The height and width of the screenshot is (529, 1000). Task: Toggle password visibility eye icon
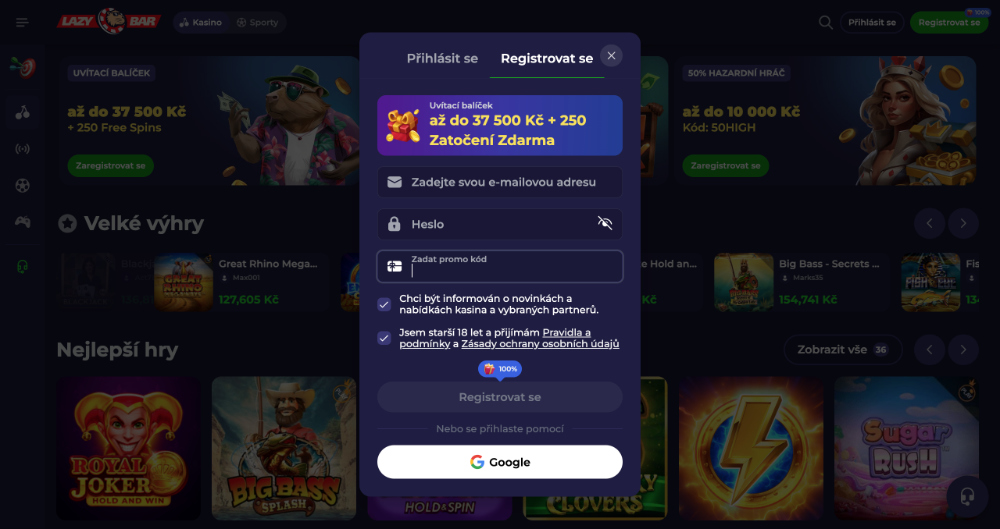click(x=605, y=223)
